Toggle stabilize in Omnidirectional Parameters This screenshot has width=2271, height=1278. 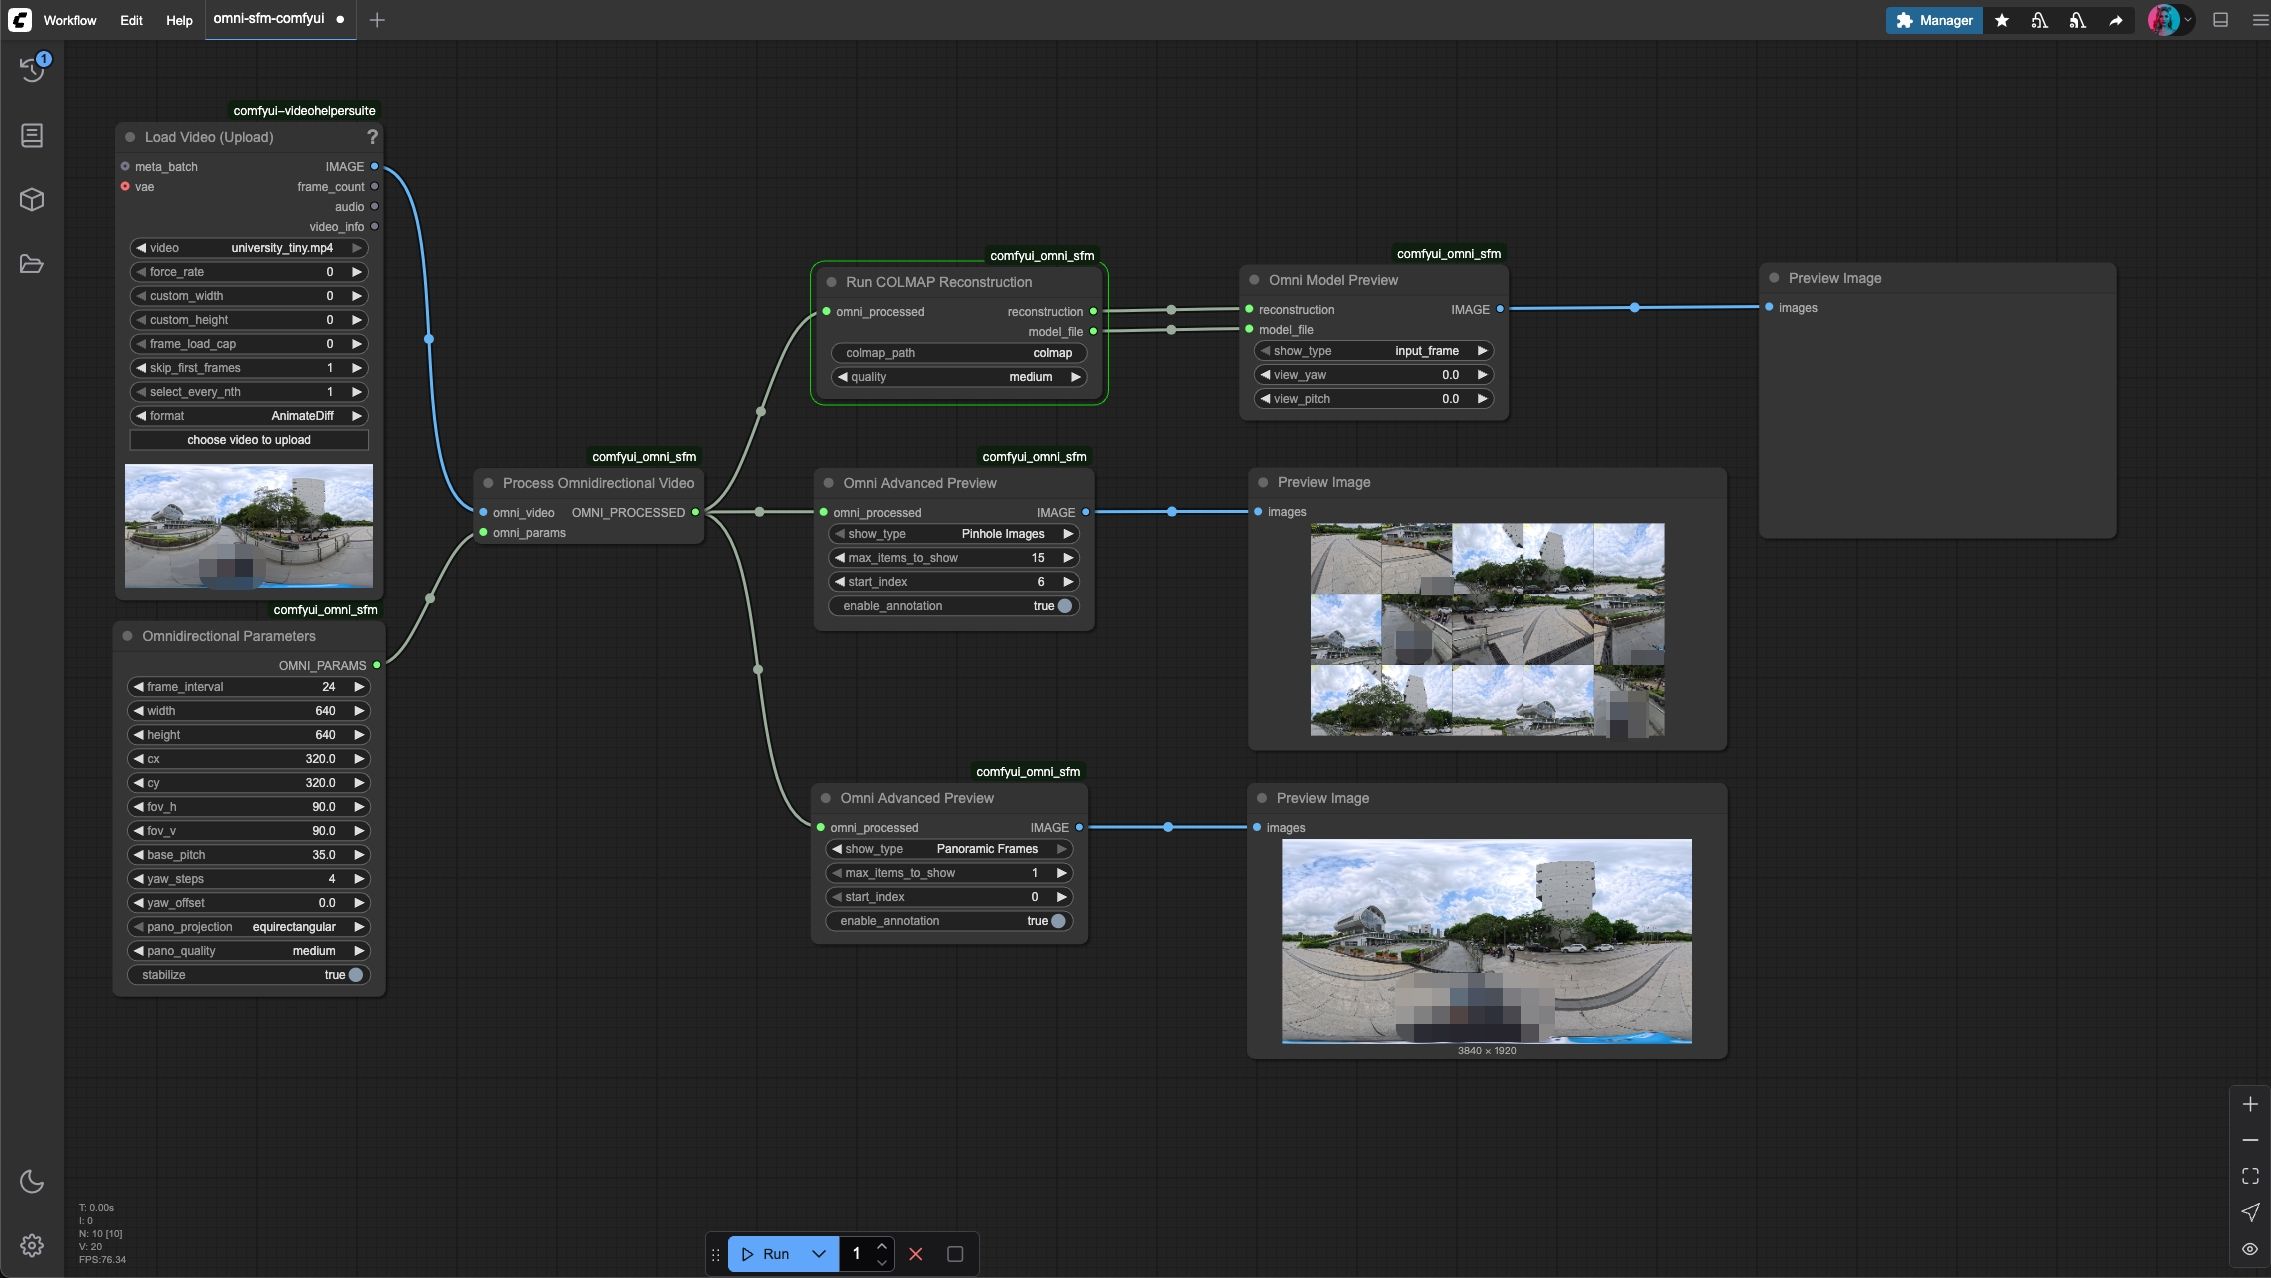click(x=249, y=975)
